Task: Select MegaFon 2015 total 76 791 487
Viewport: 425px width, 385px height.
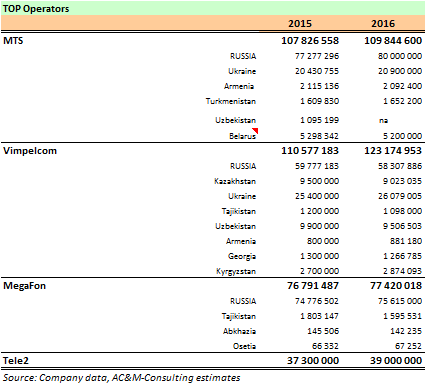Action: [313, 286]
